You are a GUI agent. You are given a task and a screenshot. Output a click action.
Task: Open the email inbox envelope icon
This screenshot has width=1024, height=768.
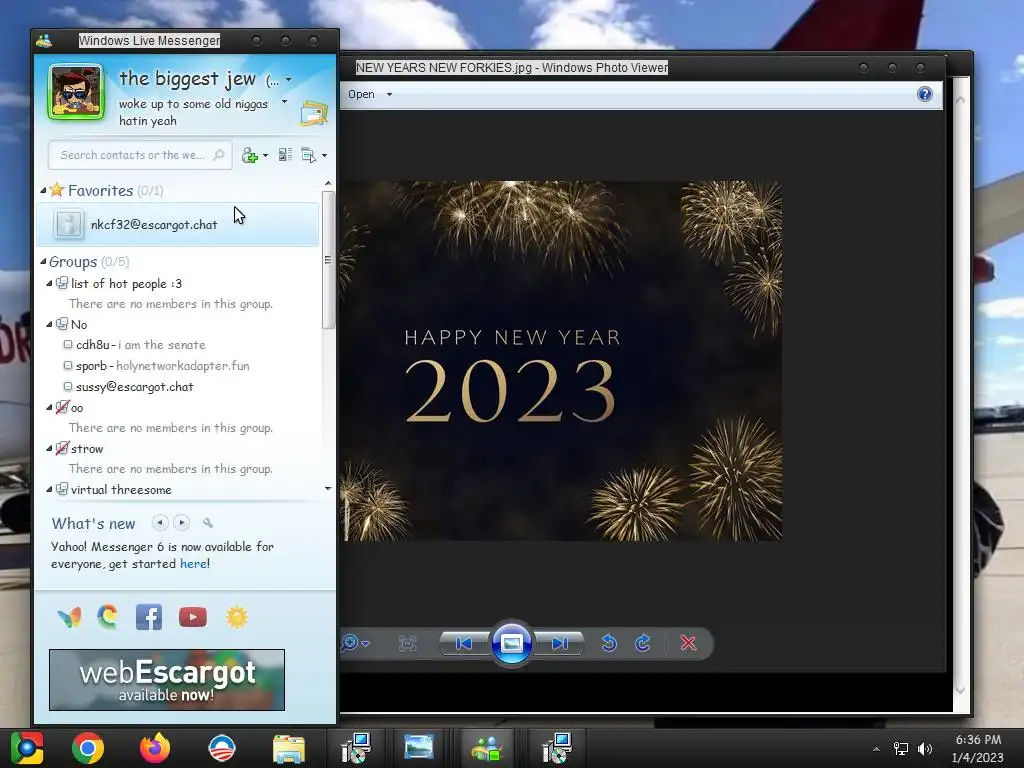tap(313, 114)
